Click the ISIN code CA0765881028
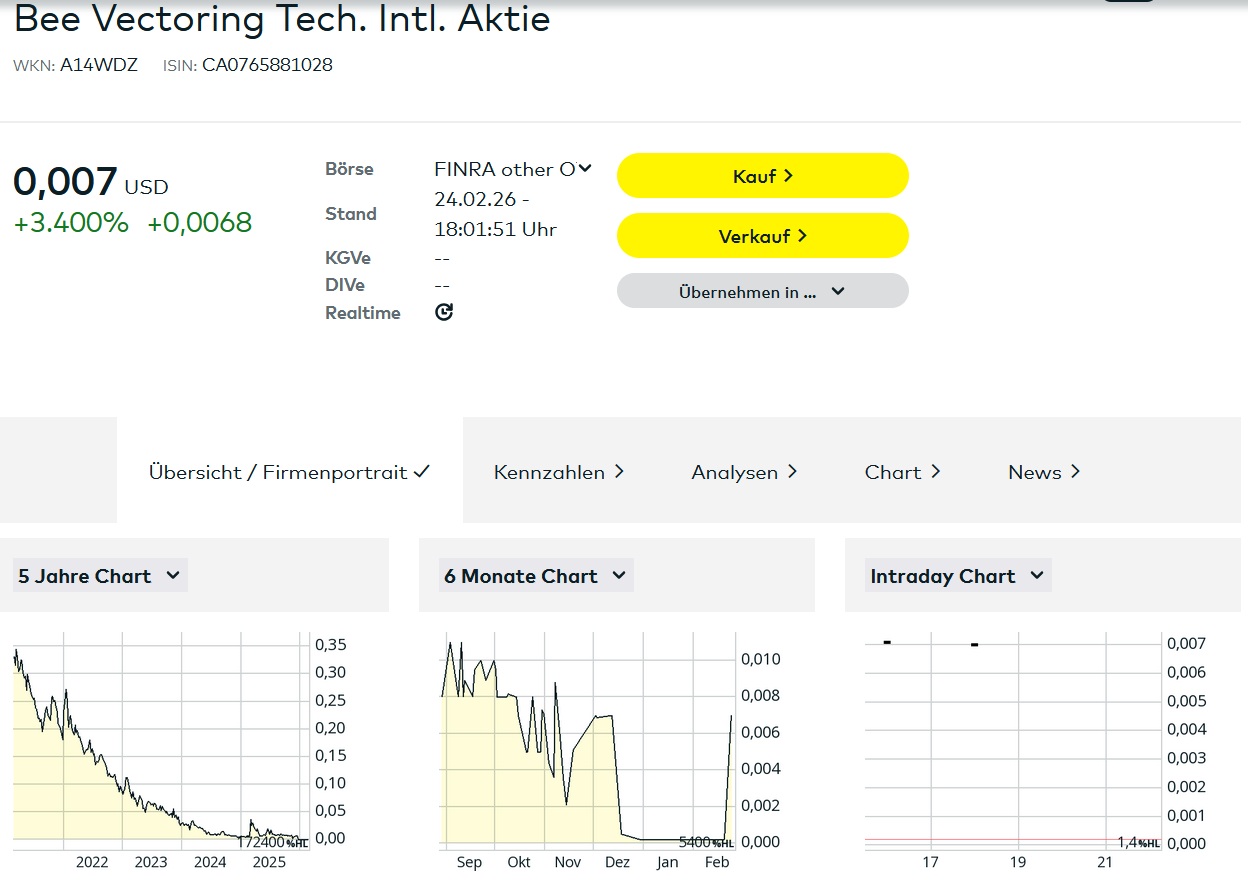This screenshot has width=1248, height=882. pyautogui.click(x=267, y=65)
